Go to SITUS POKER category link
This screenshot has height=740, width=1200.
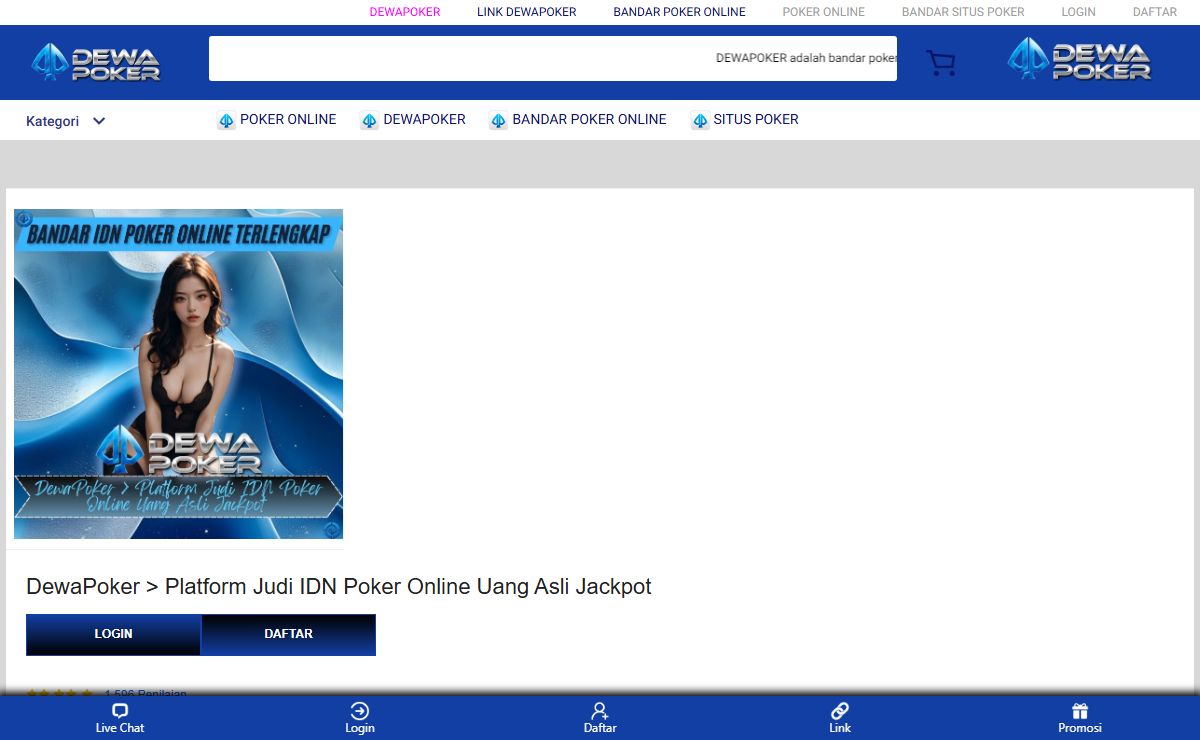click(x=756, y=119)
